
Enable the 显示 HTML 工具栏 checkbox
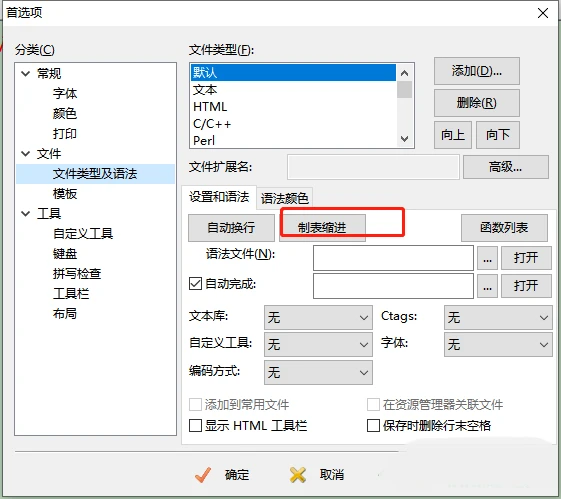tap(195, 426)
